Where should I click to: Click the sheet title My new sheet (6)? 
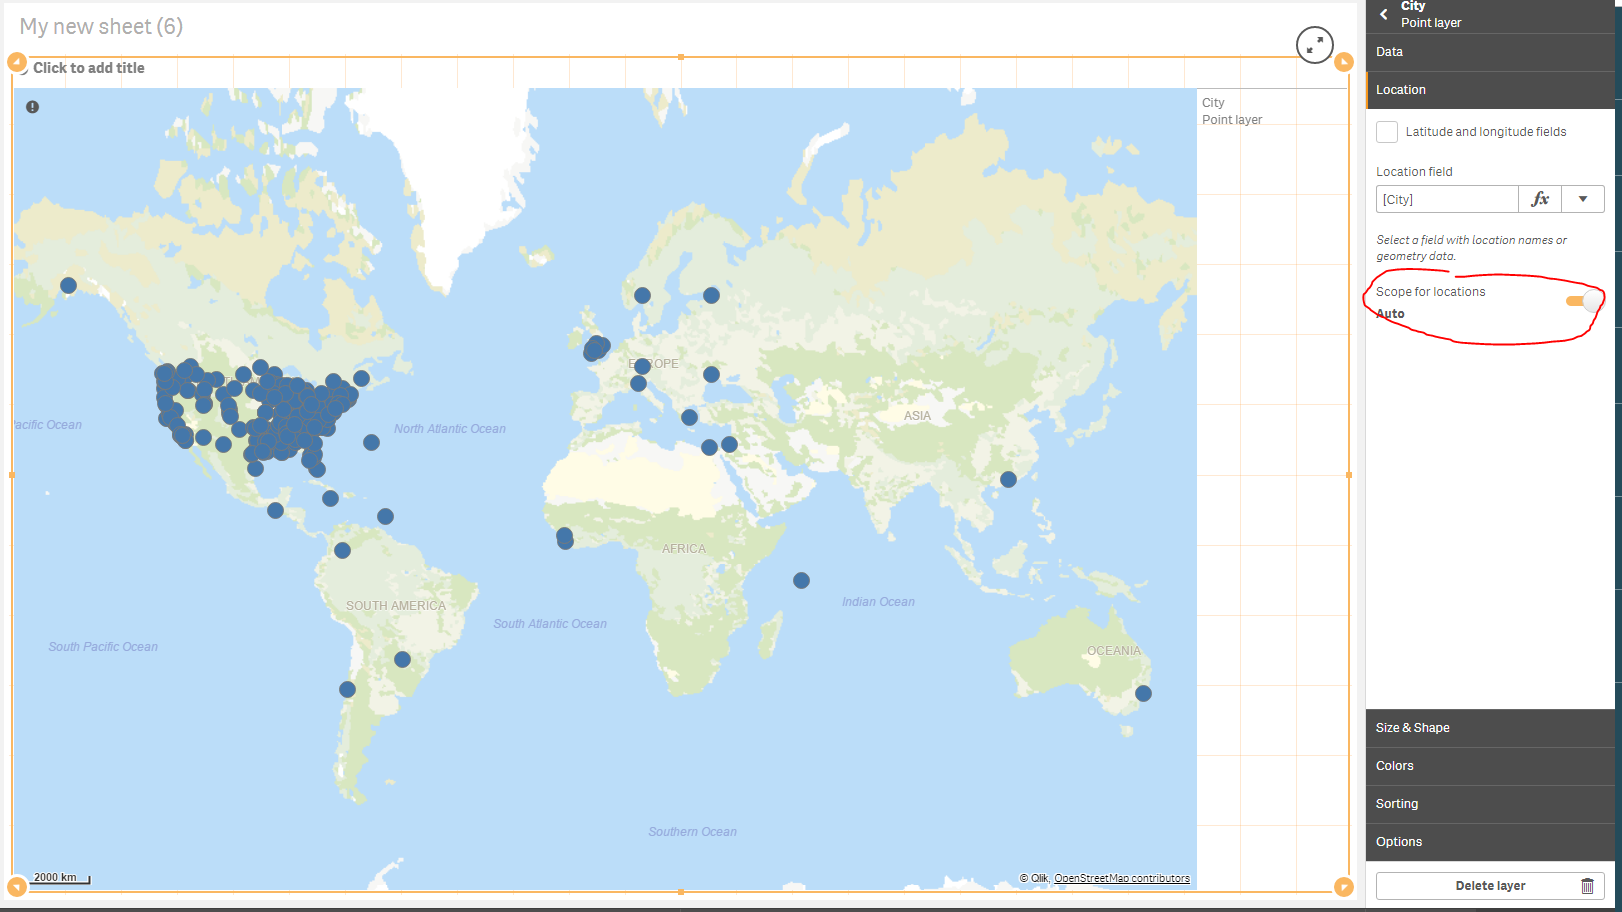pyautogui.click(x=101, y=26)
